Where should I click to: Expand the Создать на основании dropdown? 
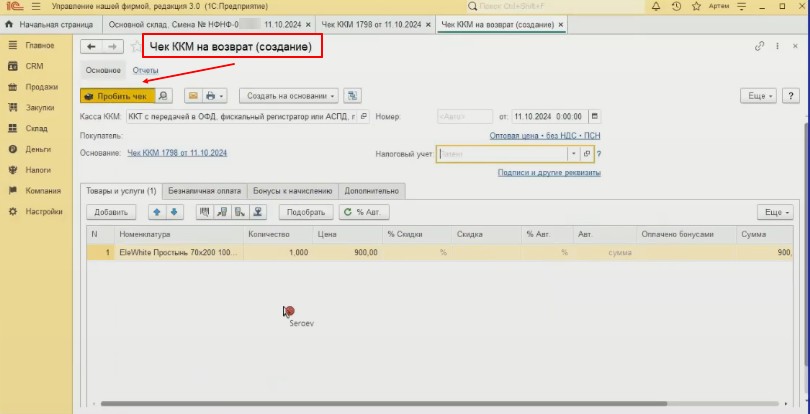tap(289, 96)
